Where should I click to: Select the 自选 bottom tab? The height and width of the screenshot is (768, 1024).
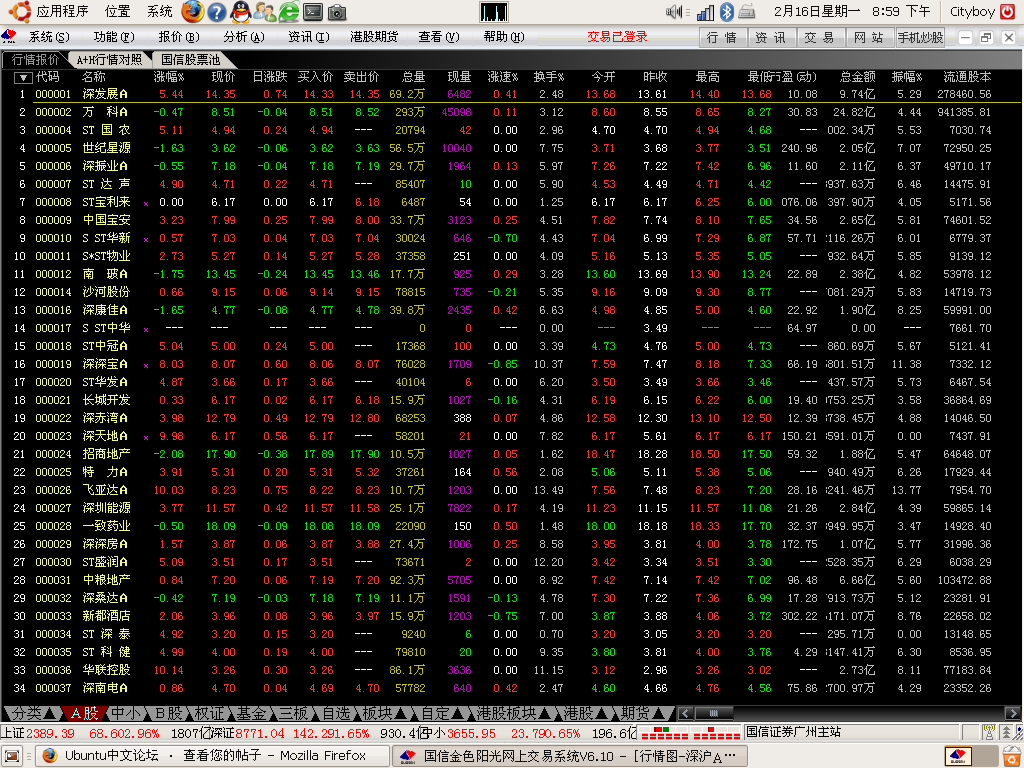(x=336, y=713)
